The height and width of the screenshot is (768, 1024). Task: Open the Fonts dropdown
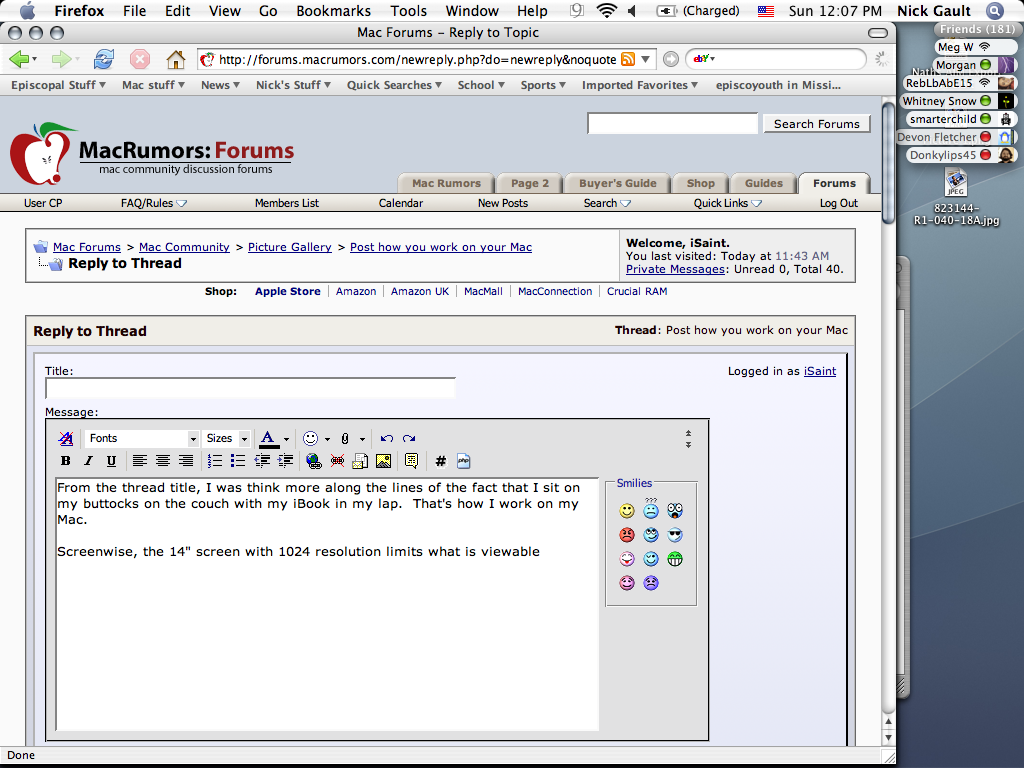pos(141,438)
